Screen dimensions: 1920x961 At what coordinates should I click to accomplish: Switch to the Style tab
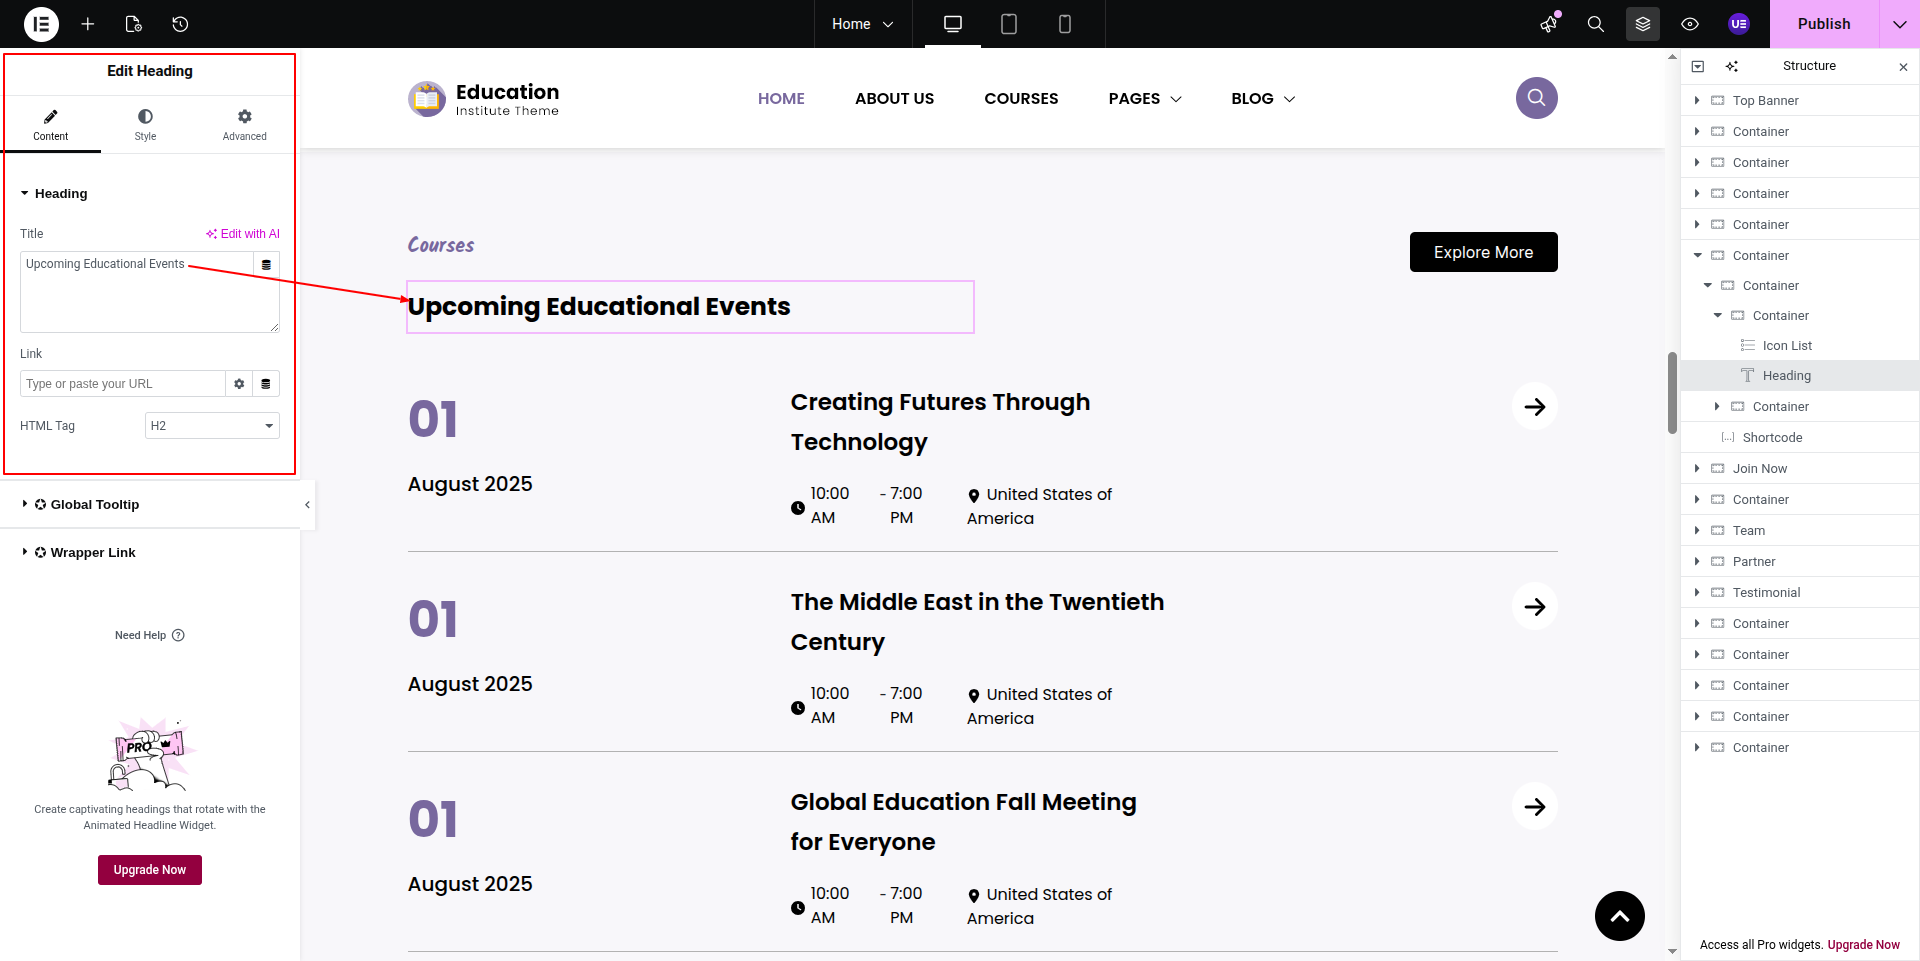[x=145, y=125]
